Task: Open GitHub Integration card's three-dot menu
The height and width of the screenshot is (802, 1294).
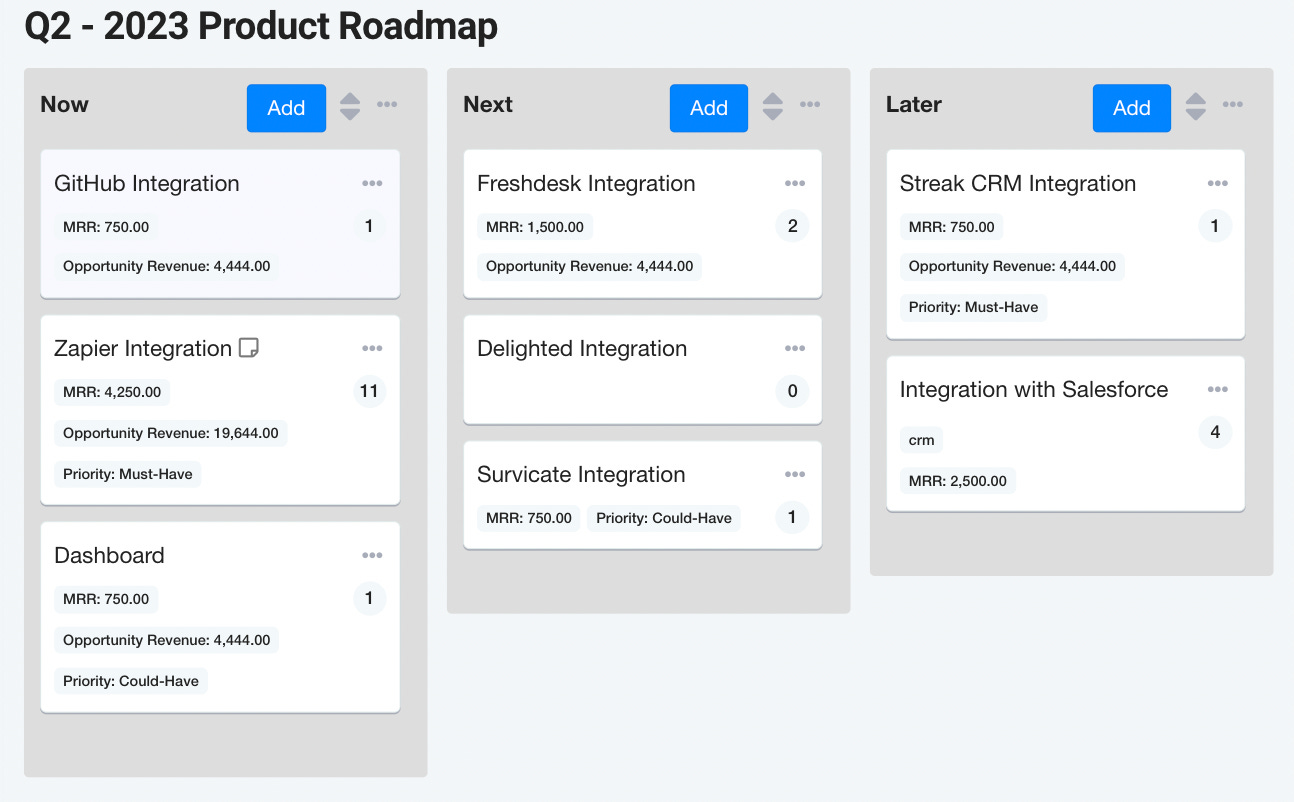Action: 372,183
